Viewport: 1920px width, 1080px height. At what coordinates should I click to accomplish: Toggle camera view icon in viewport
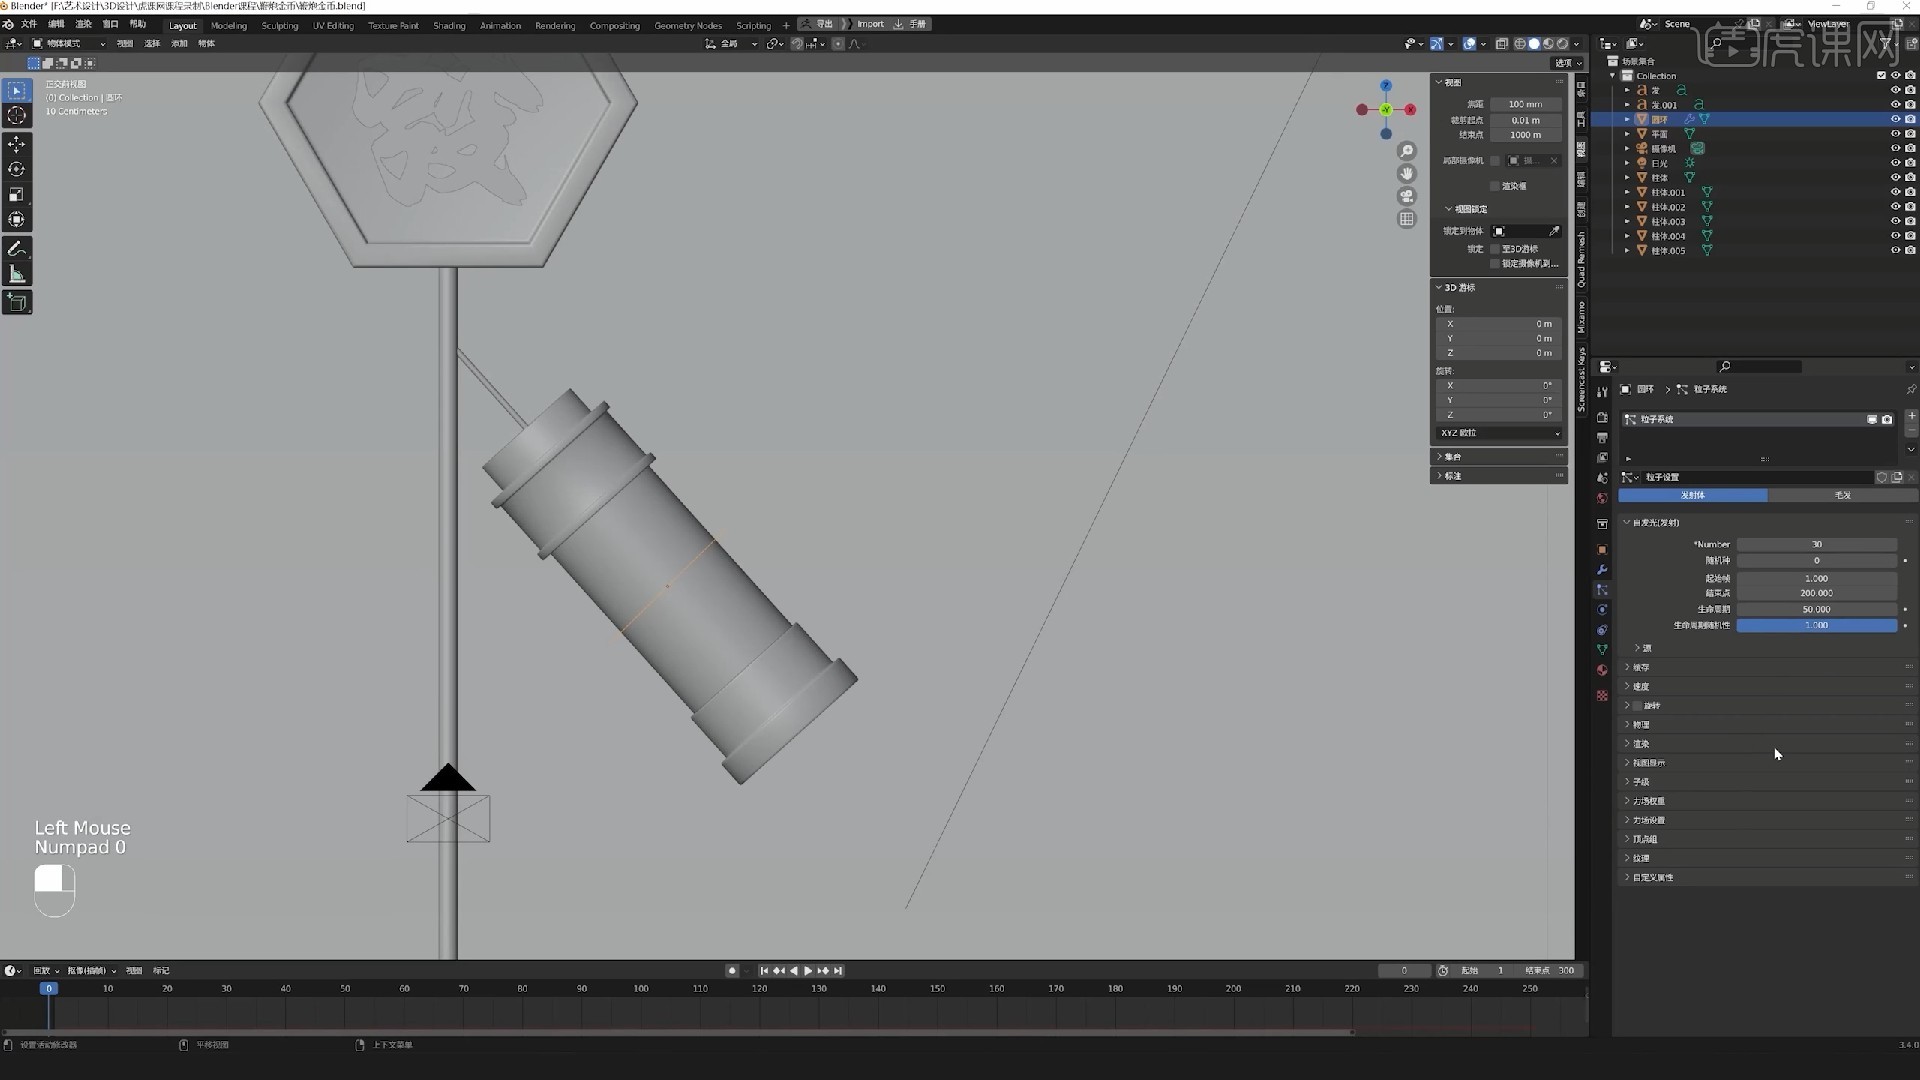(x=1407, y=196)
